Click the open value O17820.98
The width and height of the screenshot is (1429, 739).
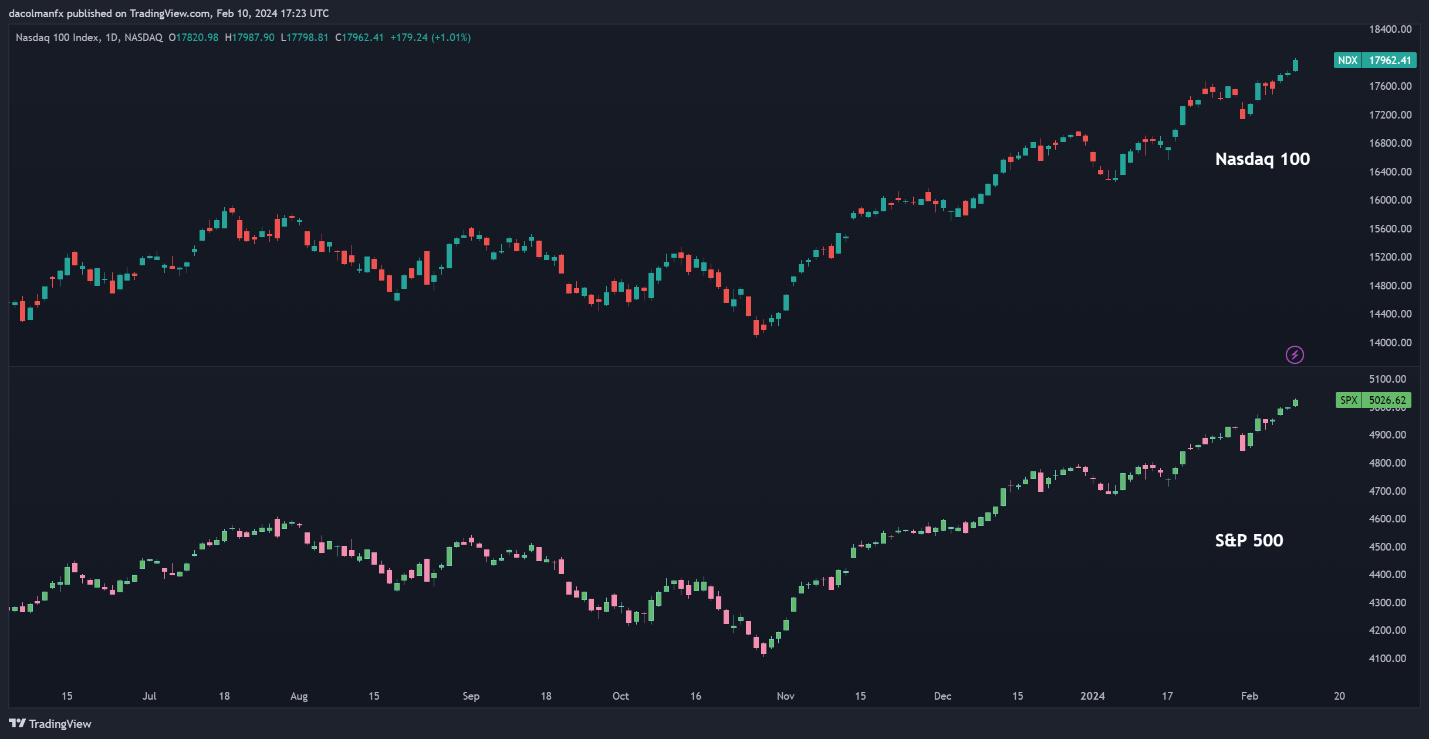pyautogui.click(x=195, y=38)
